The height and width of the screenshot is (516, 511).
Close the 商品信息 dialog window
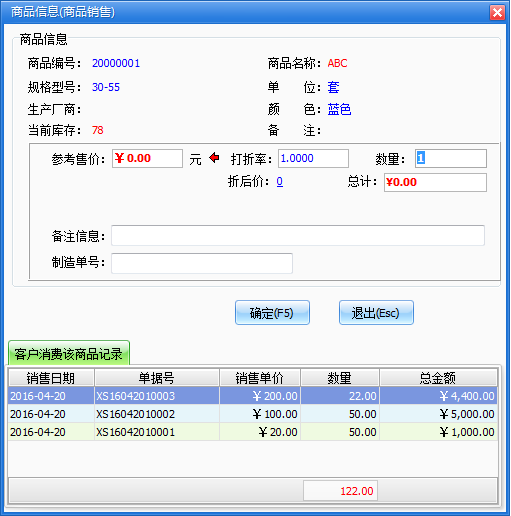pyautogui.click(x=497, y=13)
